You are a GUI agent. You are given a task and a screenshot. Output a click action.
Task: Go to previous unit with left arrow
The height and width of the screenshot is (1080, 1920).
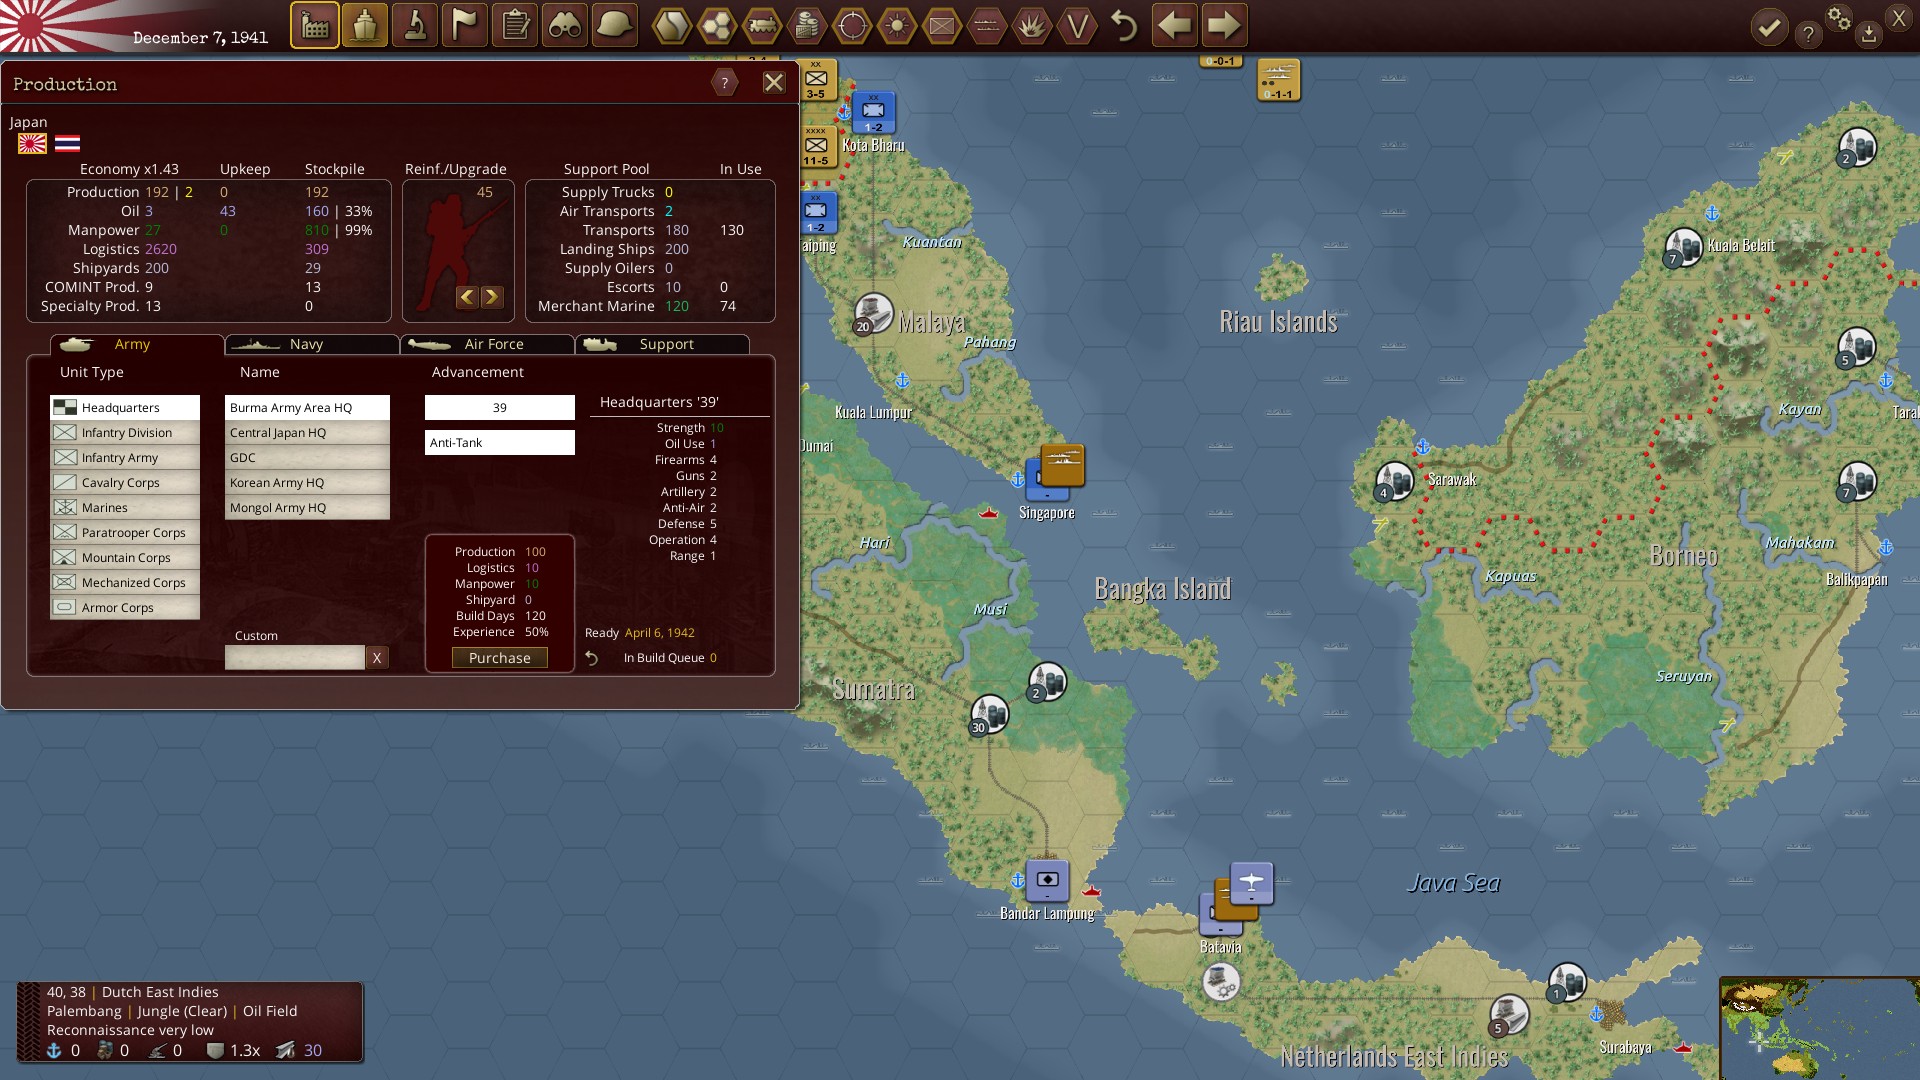1174,26
